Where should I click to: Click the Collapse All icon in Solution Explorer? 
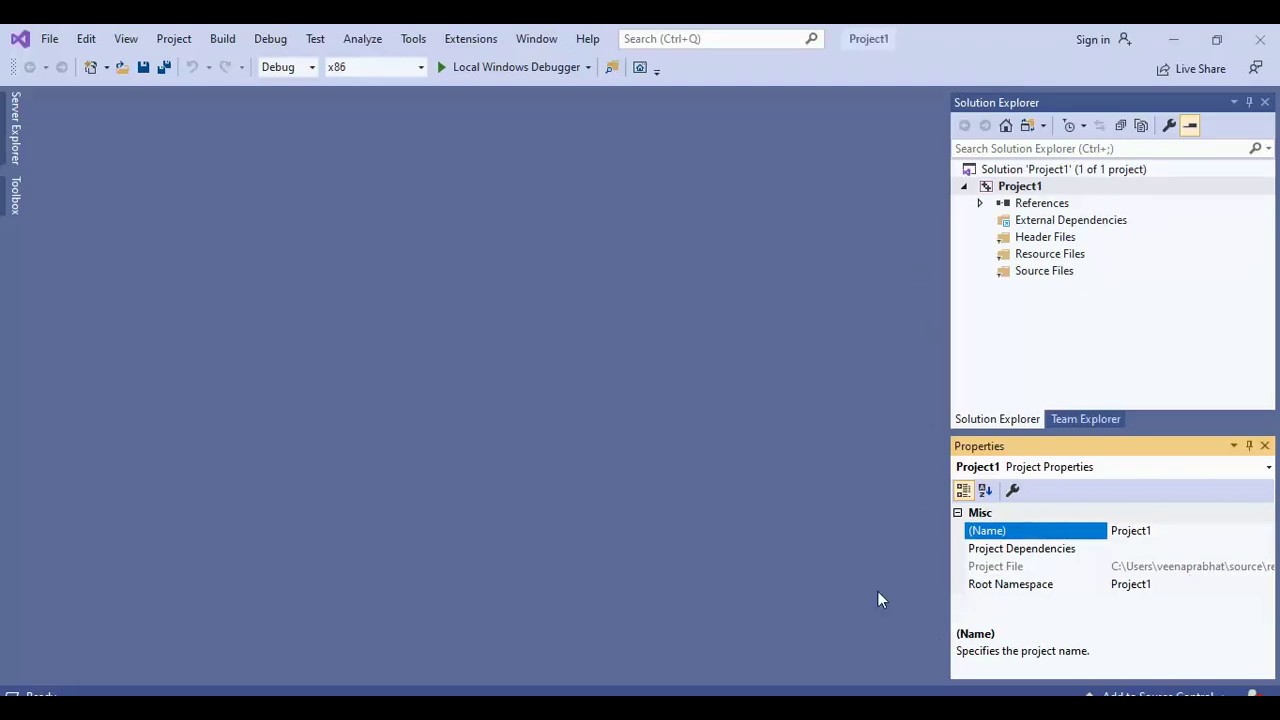click(x=1120, y=125)
